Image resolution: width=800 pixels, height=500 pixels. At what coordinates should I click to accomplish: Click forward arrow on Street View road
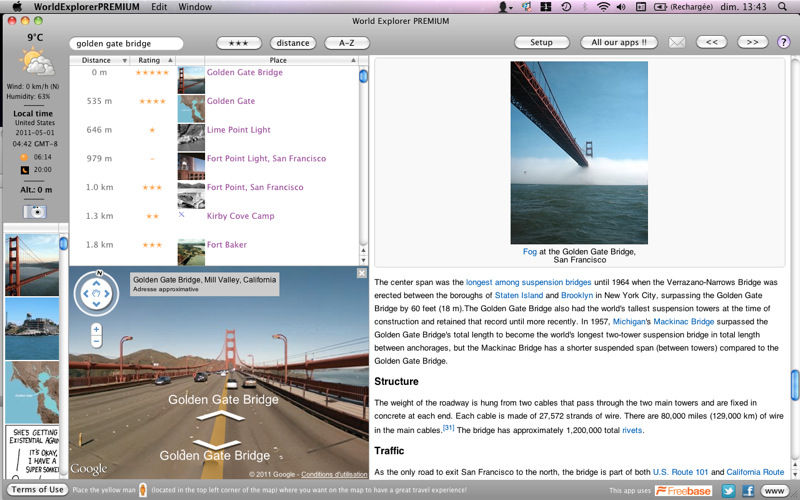(220, 416)
